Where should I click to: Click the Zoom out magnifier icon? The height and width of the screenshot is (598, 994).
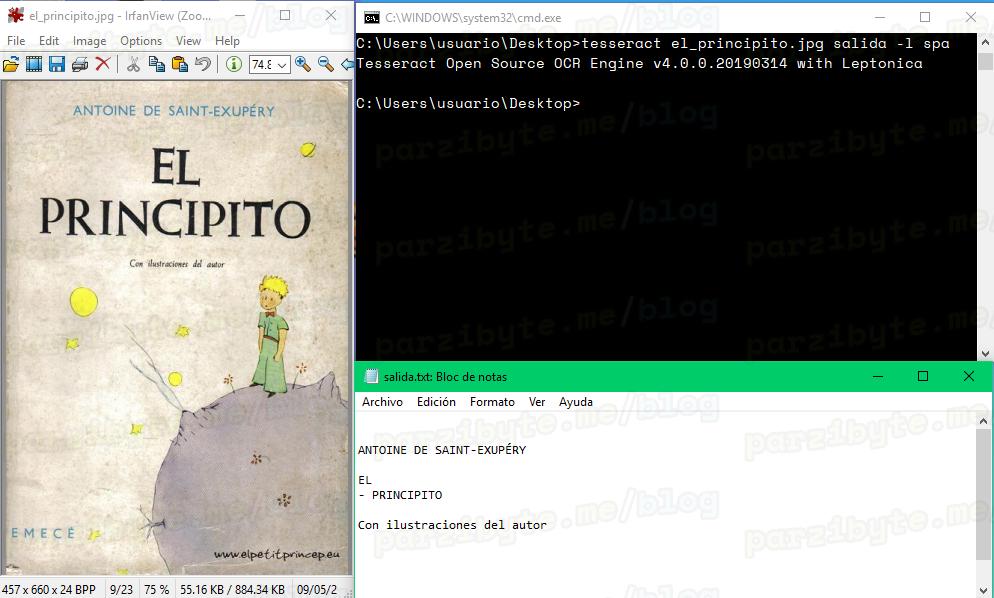(325, 64)
